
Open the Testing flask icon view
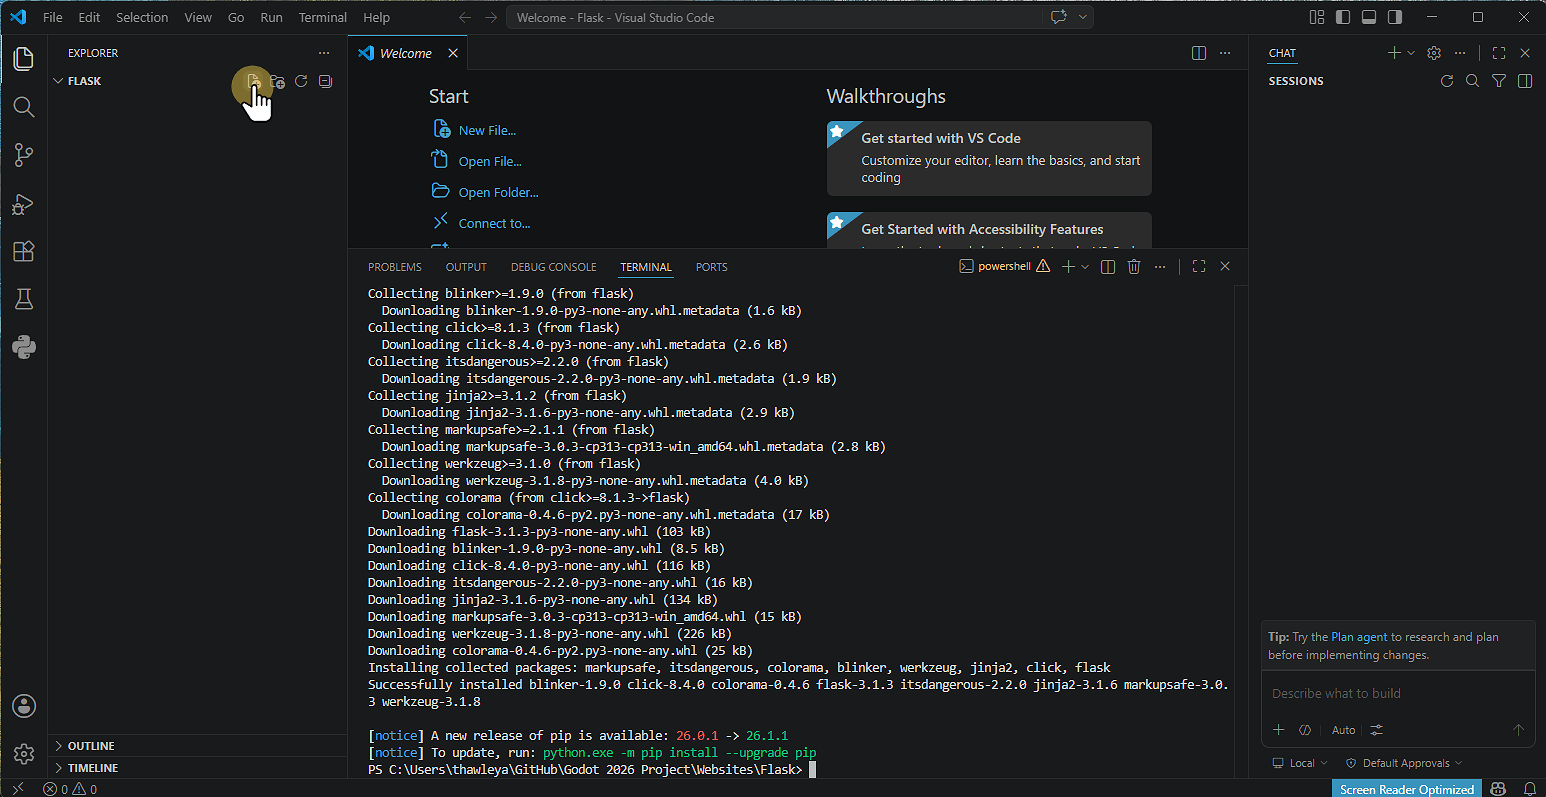(24, 299)
